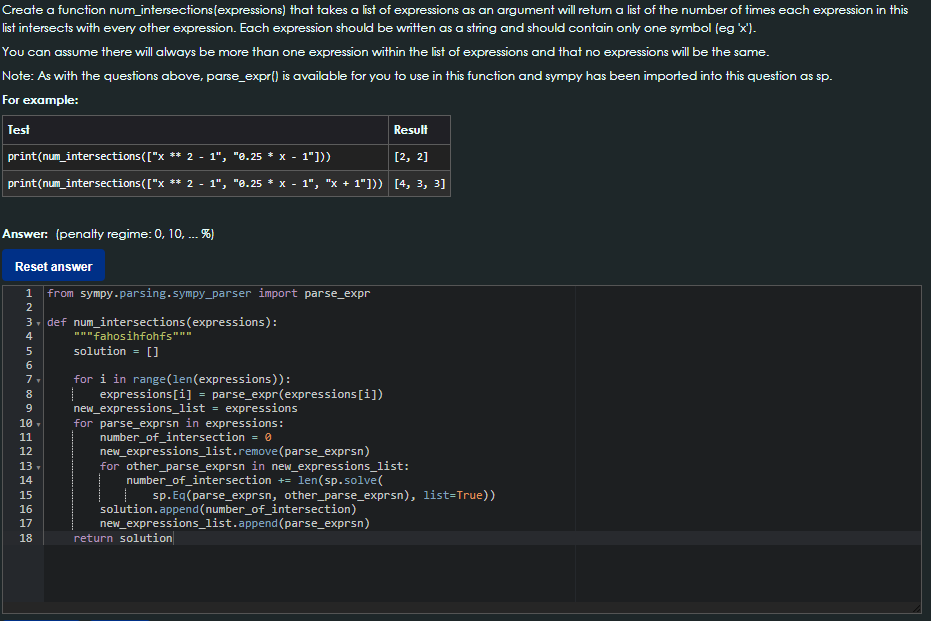Screen dimensions: 931x621
Task: Click the 'Result' table column header
Action: (x=419, y=130)
